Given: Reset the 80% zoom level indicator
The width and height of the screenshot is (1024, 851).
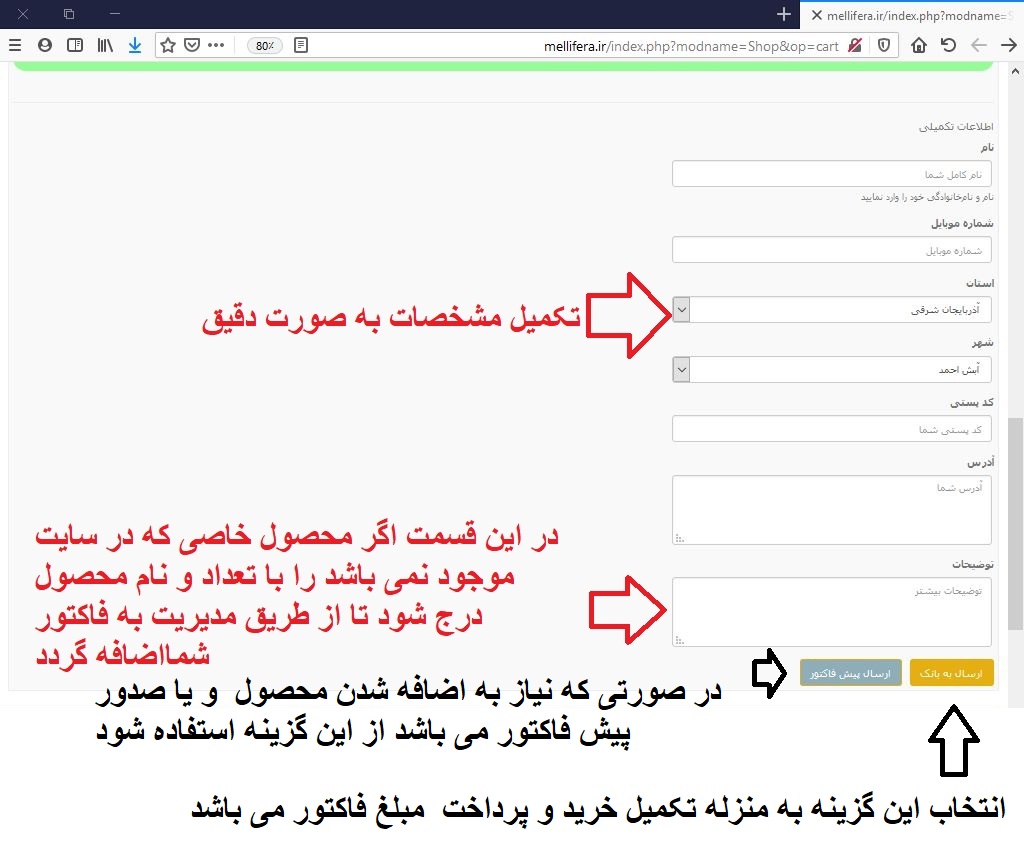Looking at the screenshot, I should pyautogui.click(x=265, y=45).
